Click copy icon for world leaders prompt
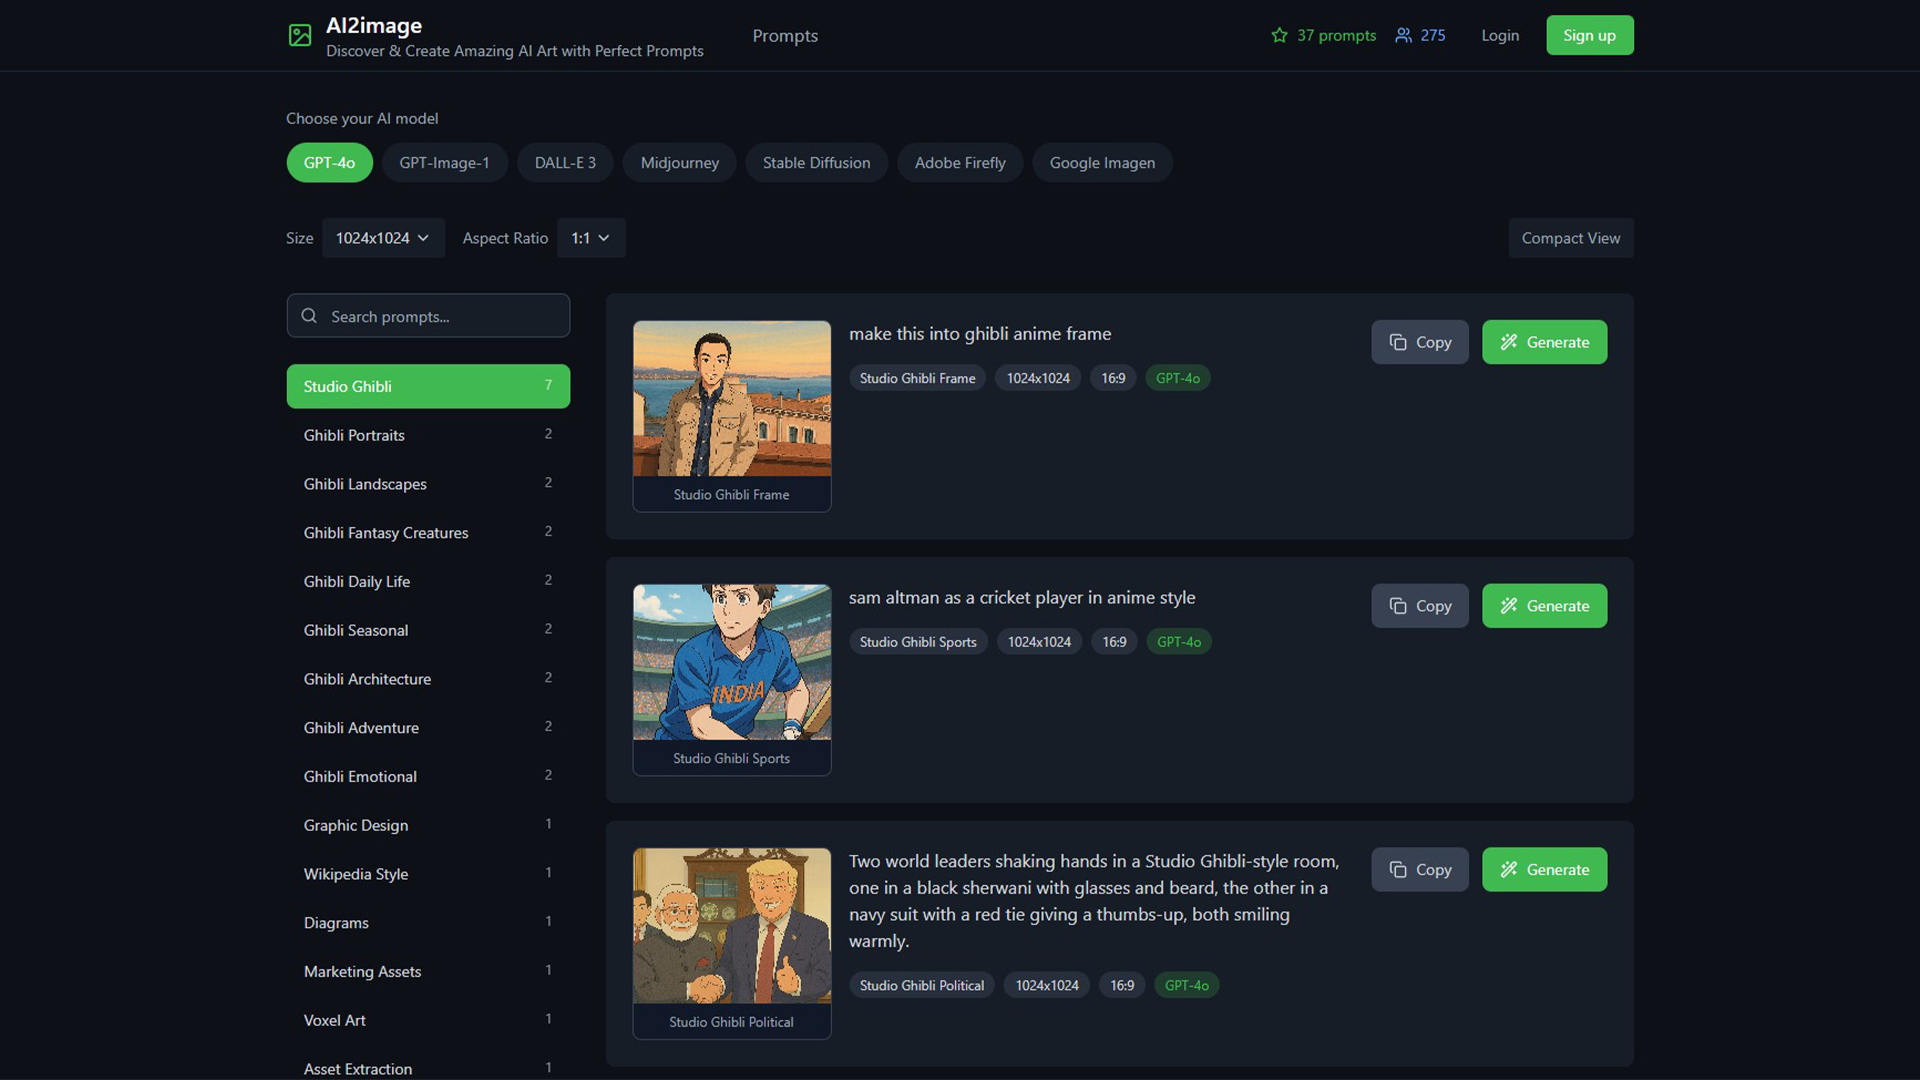1920x1080 pixels. [1398, 870]
